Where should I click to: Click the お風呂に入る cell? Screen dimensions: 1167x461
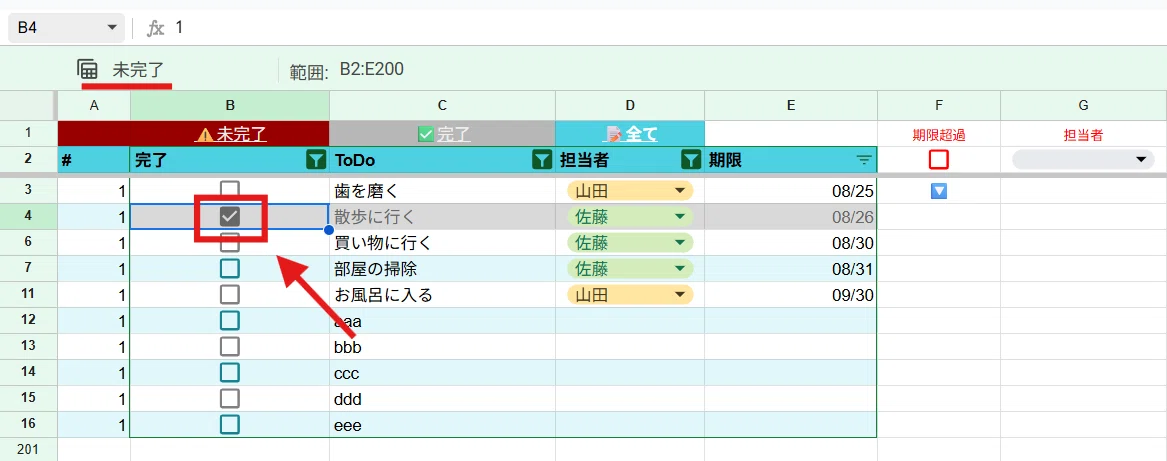pos(442,295)
